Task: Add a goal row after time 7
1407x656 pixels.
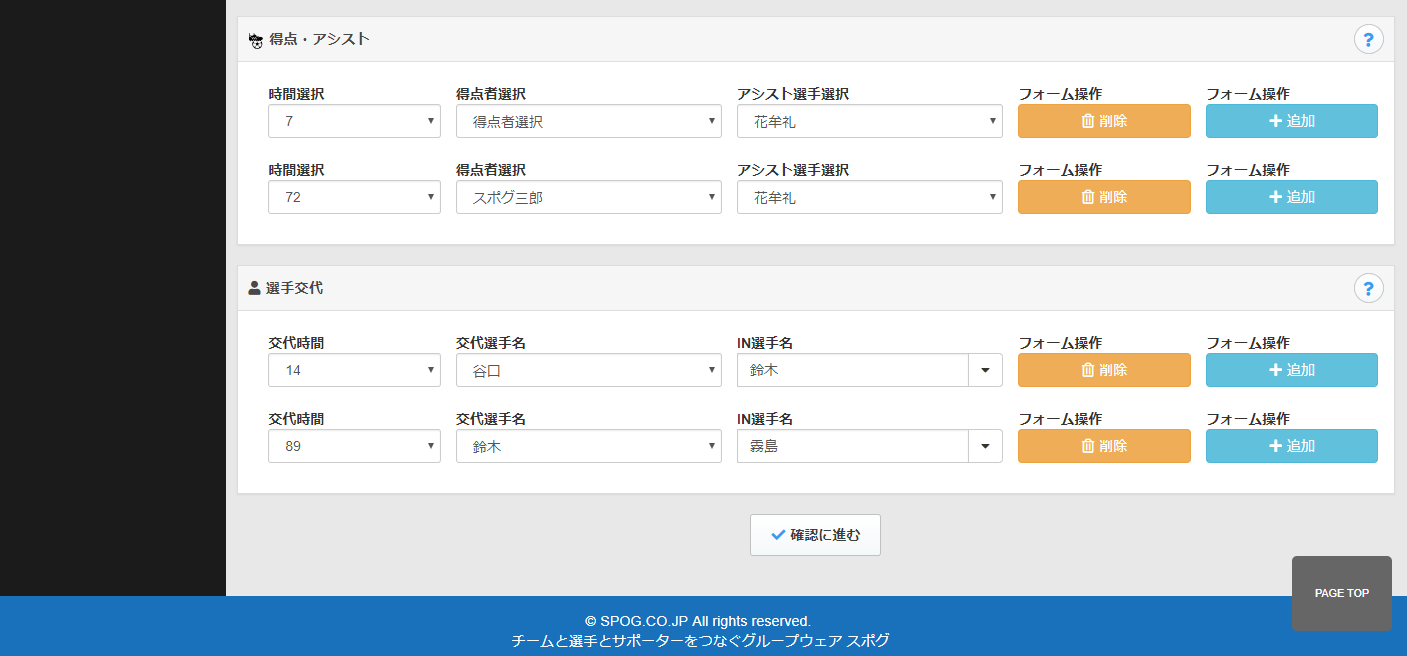Action: click(x=1291, y=121)
